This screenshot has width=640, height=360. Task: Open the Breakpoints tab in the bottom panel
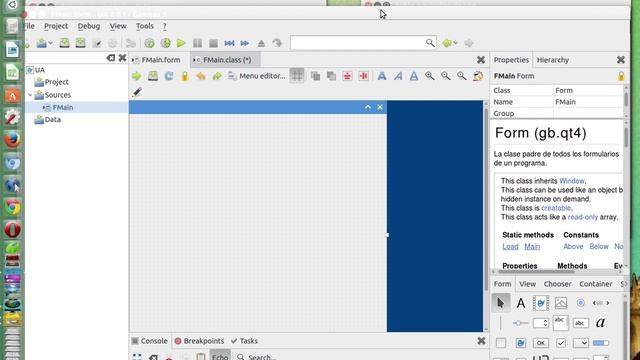[x=199, y=341]
